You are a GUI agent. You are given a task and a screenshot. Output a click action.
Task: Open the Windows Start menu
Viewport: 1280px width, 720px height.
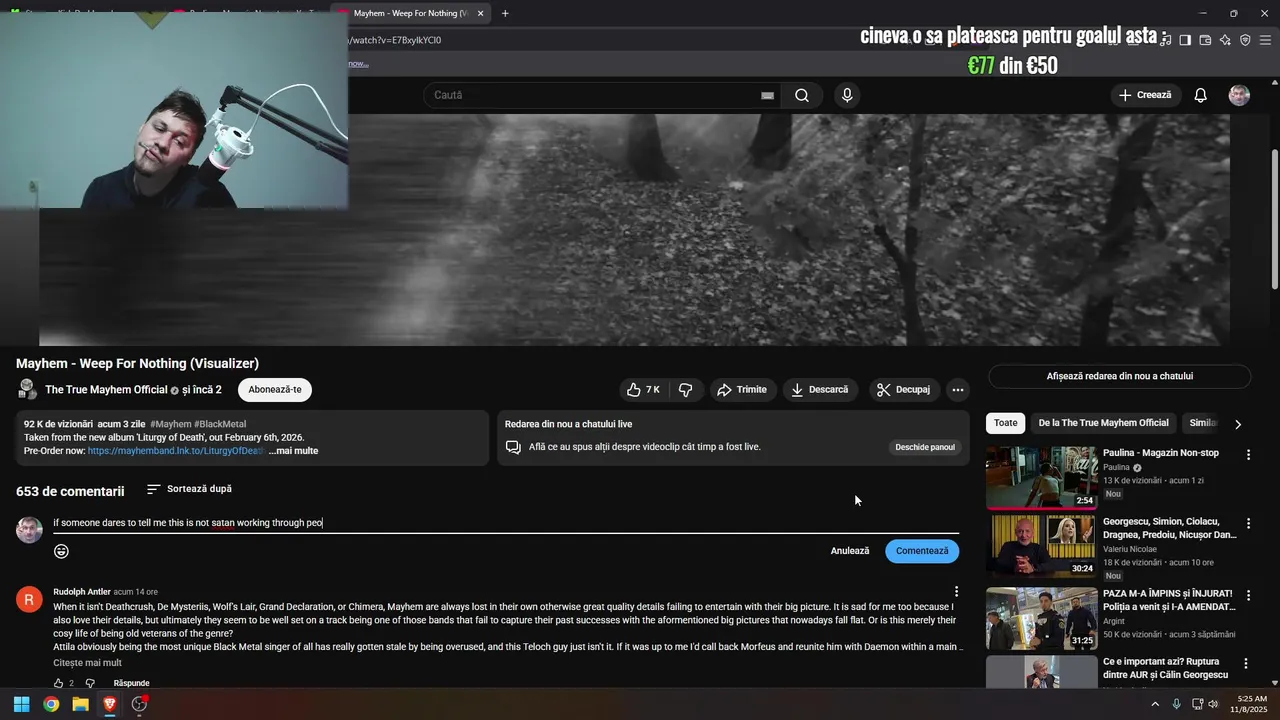[21, 704]
